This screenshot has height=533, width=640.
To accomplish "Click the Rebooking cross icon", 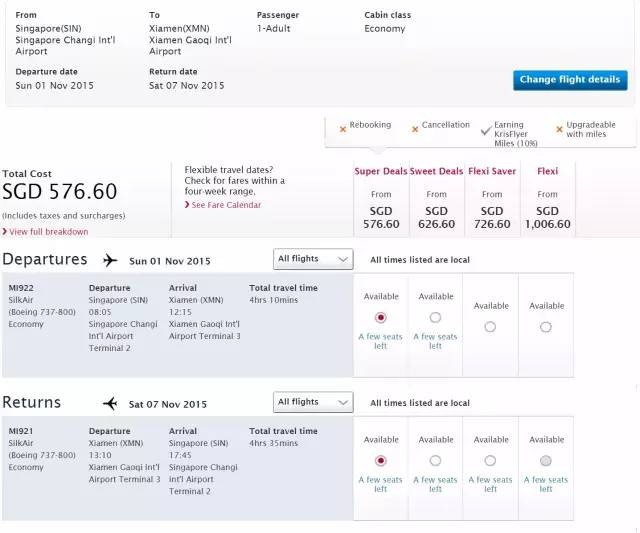I will [343, 129].
